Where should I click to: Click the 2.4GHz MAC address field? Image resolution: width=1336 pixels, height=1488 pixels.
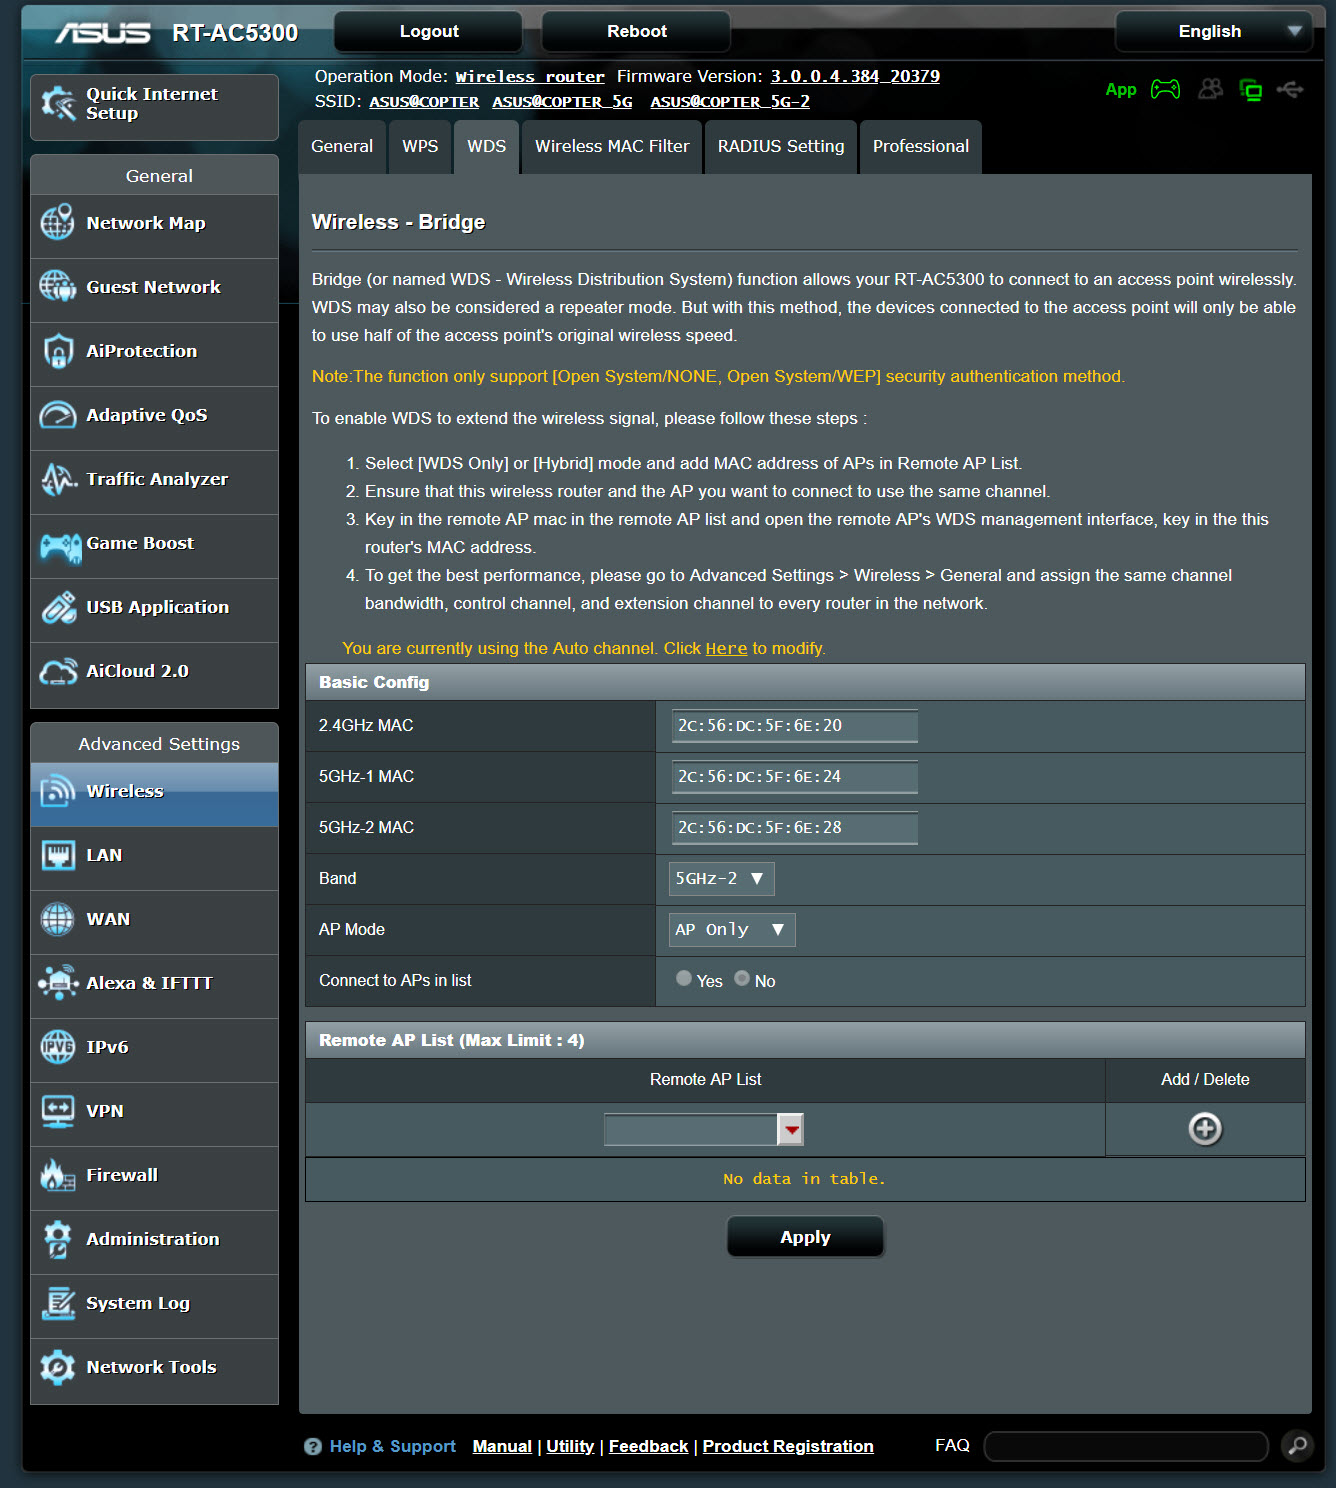pyautogui.click(x=795, y=726)
